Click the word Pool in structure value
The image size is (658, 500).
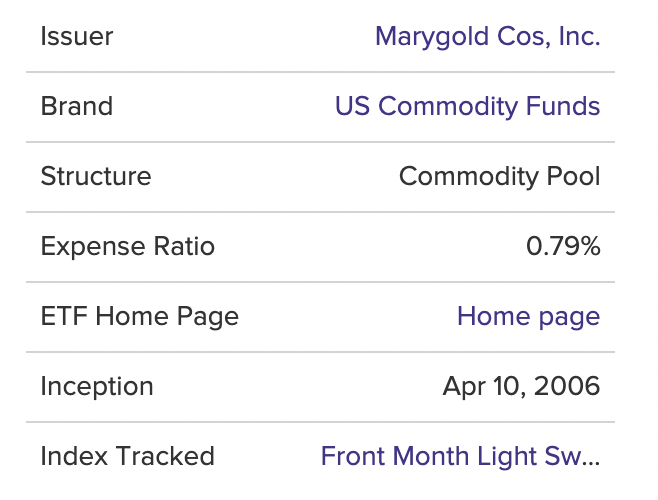coord(573,176)
